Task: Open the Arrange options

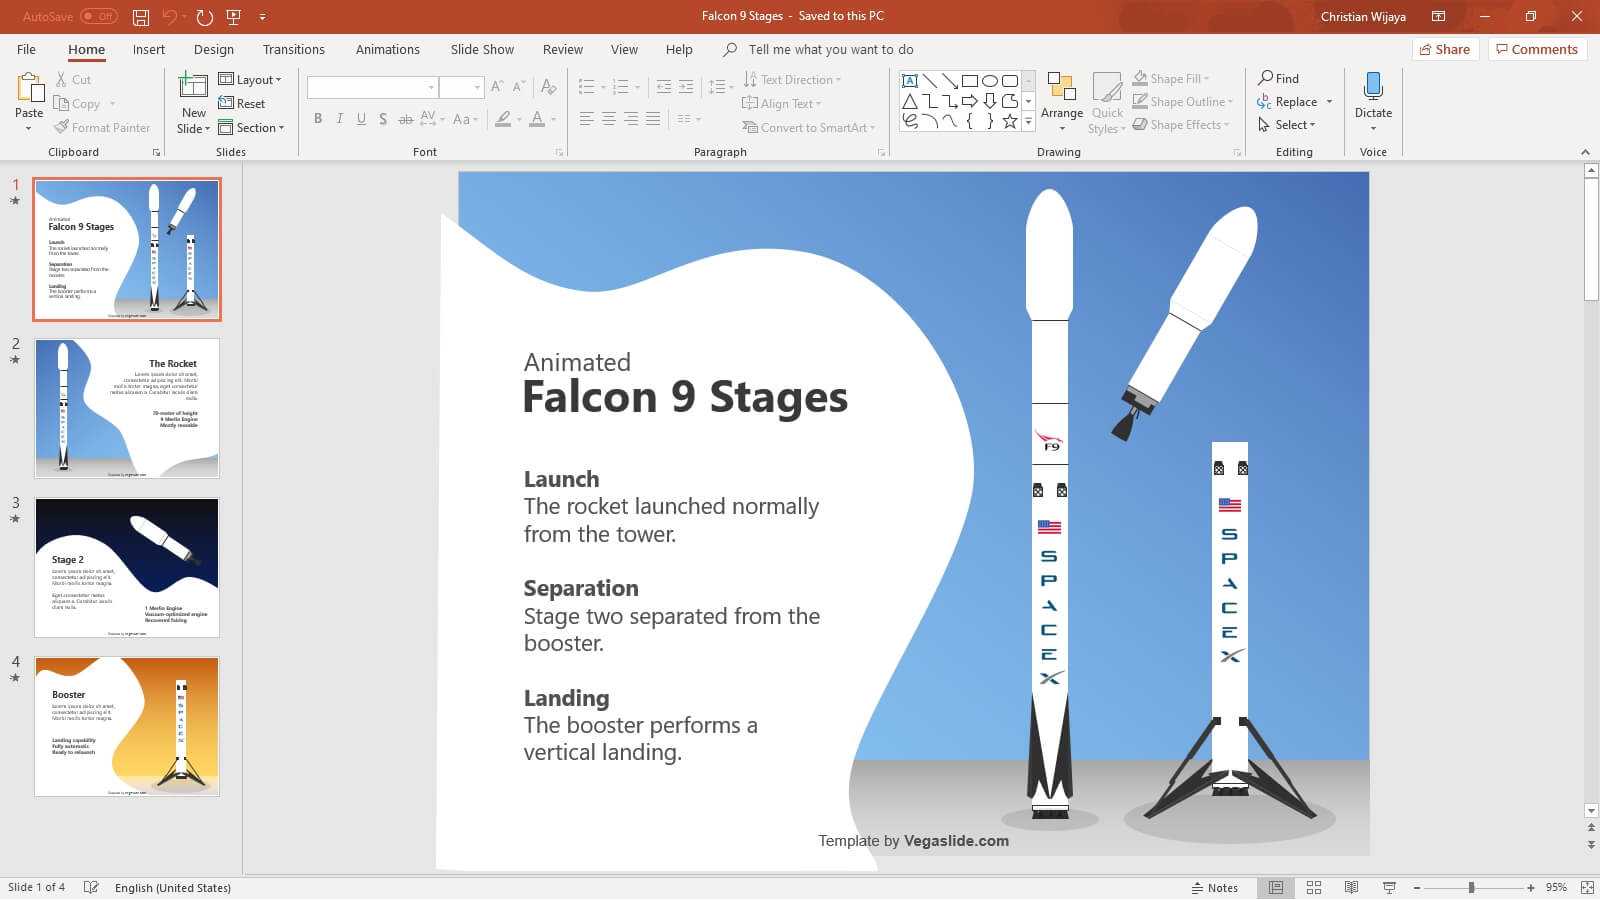Action: click(1061, 103)
